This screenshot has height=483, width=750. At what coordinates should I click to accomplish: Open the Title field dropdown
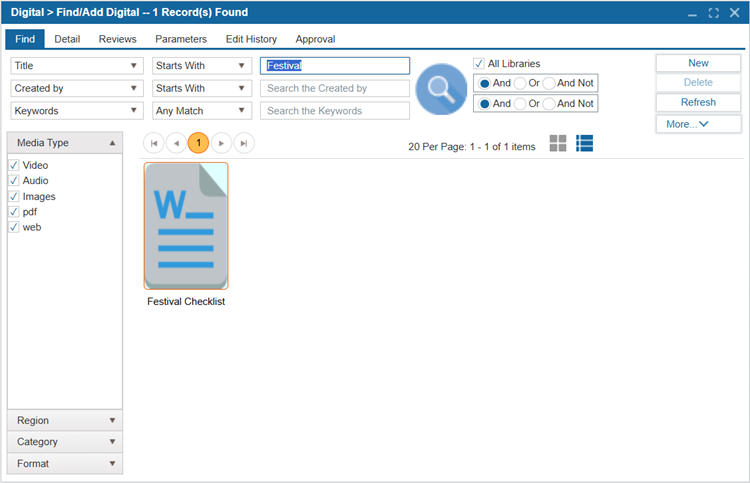click(77, 66)
